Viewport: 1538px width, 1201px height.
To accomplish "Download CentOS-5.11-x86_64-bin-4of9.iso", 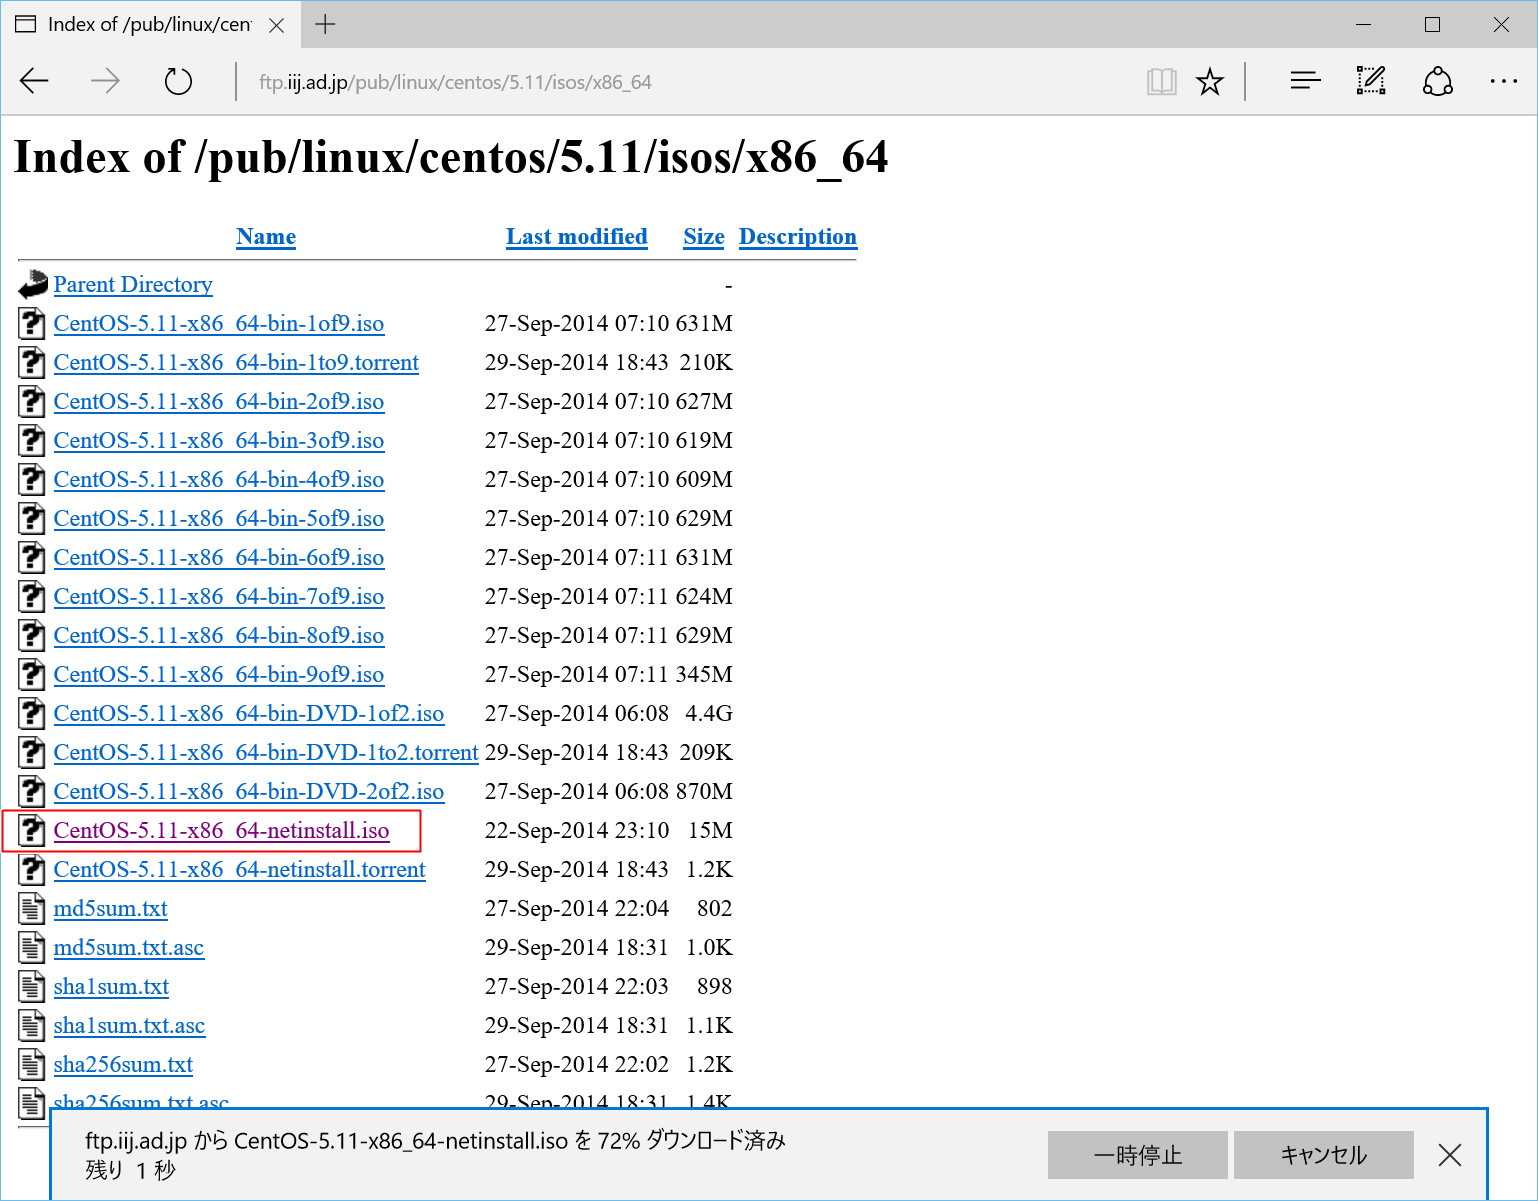I will pos(219,480).
